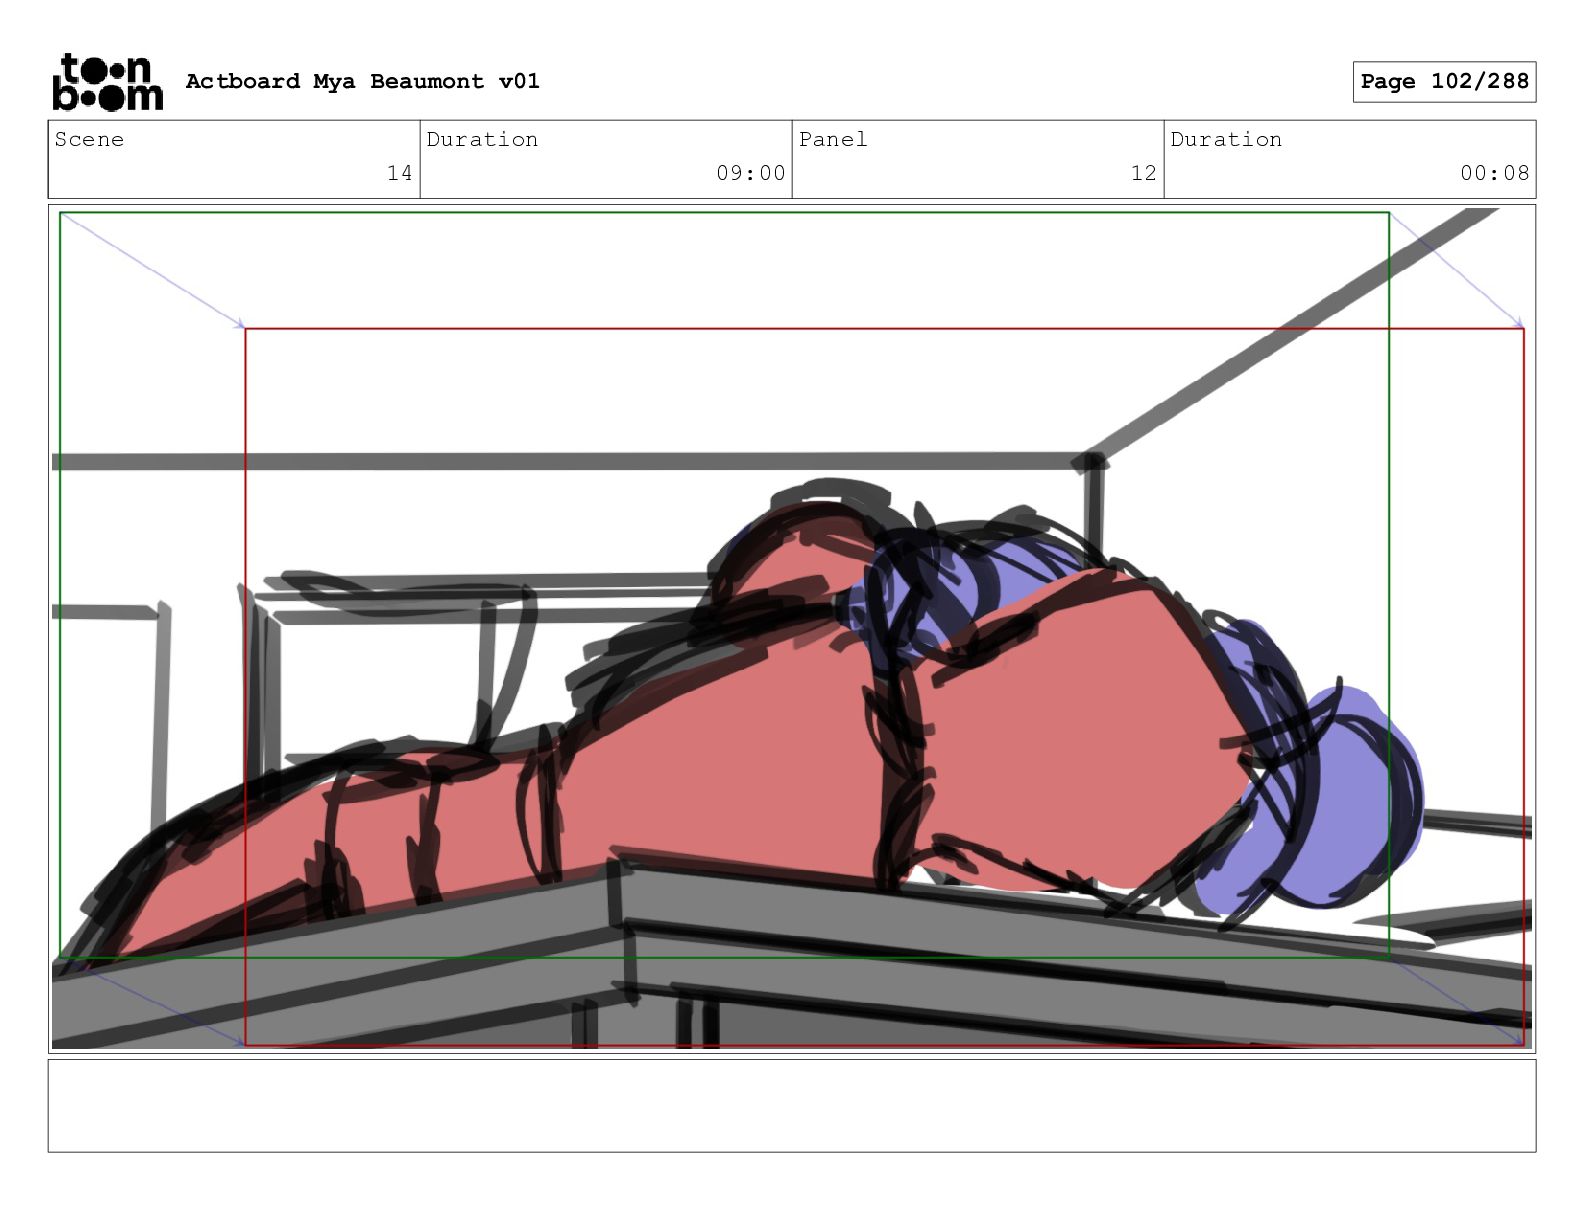Click panel number value '12'
Viewport: 1584px width, 1224px height.
click(x=1144, y=173)
